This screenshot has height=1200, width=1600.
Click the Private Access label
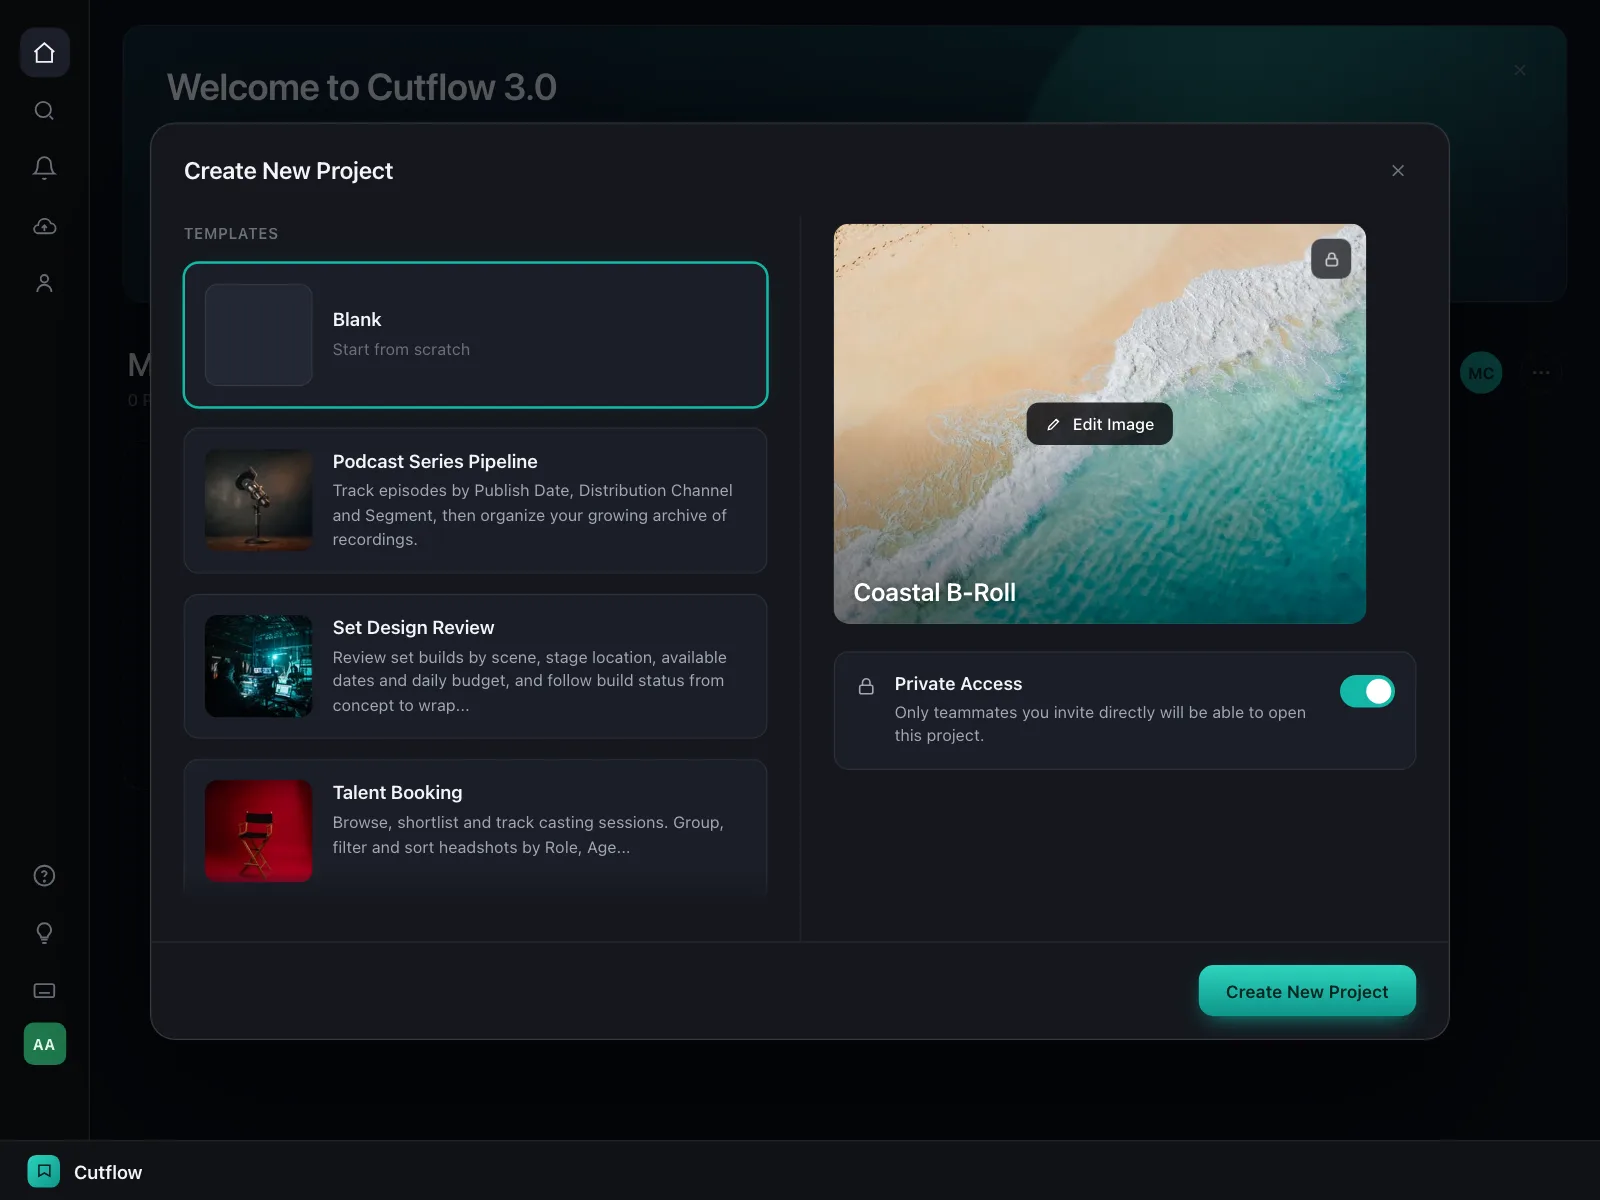click(958, 684)
